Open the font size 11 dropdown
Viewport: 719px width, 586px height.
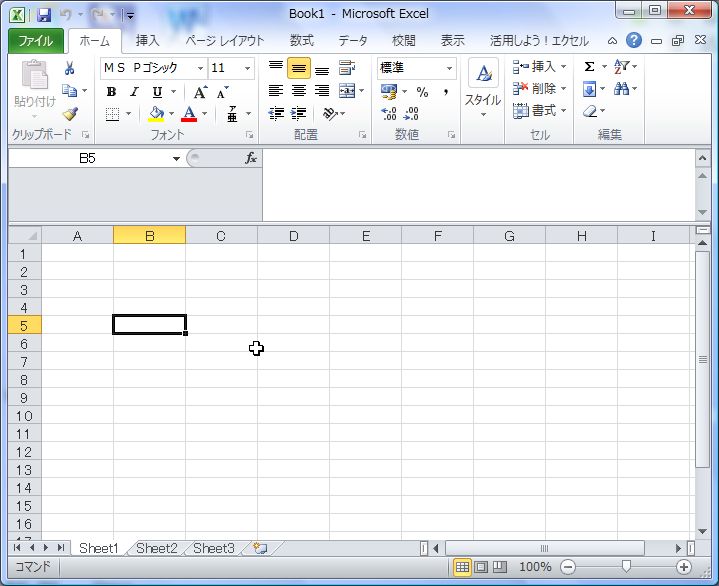(248, 68)
